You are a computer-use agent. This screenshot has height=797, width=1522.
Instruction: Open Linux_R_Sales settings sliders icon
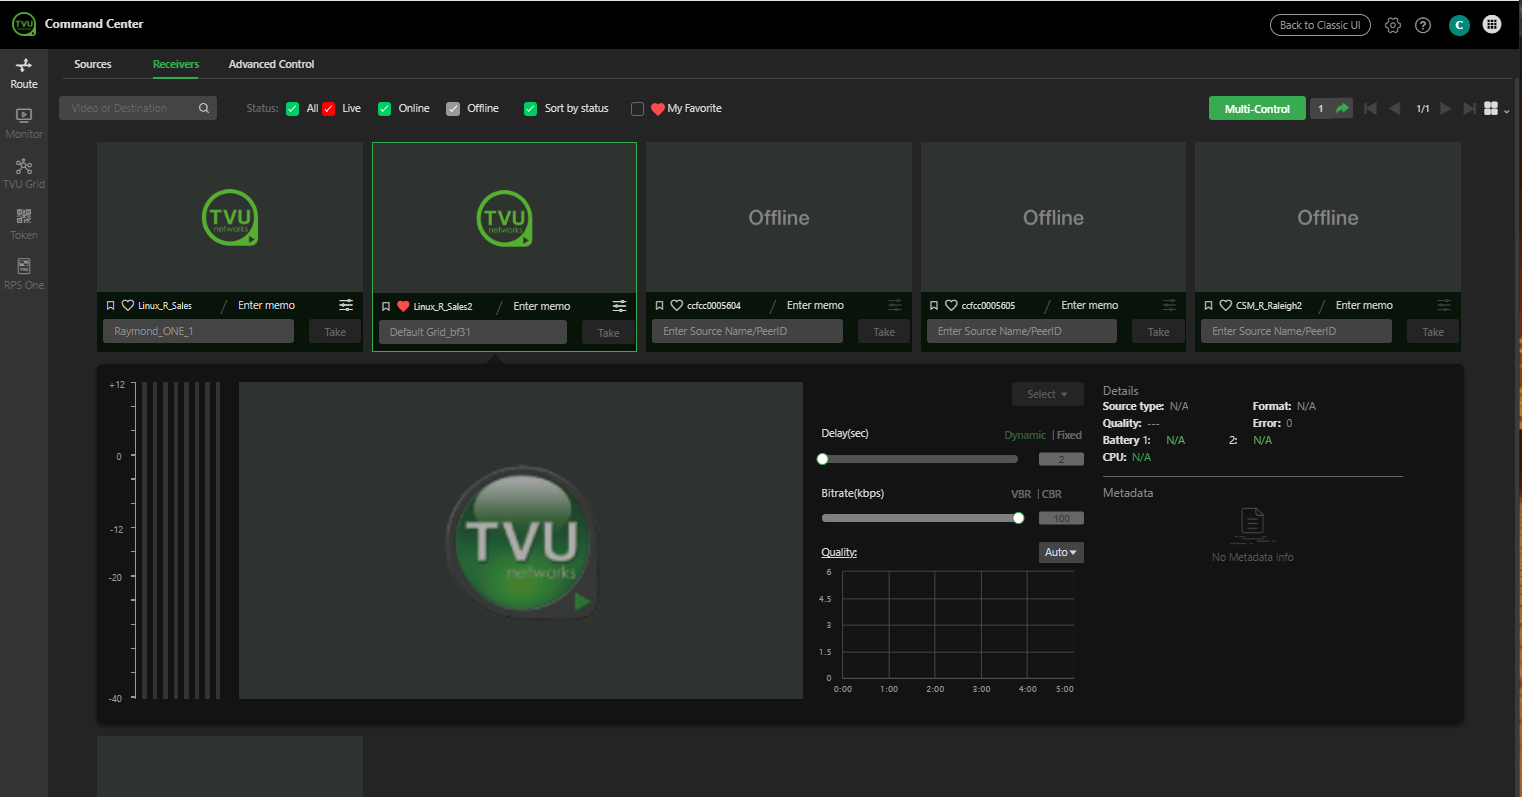coord(346,305)
